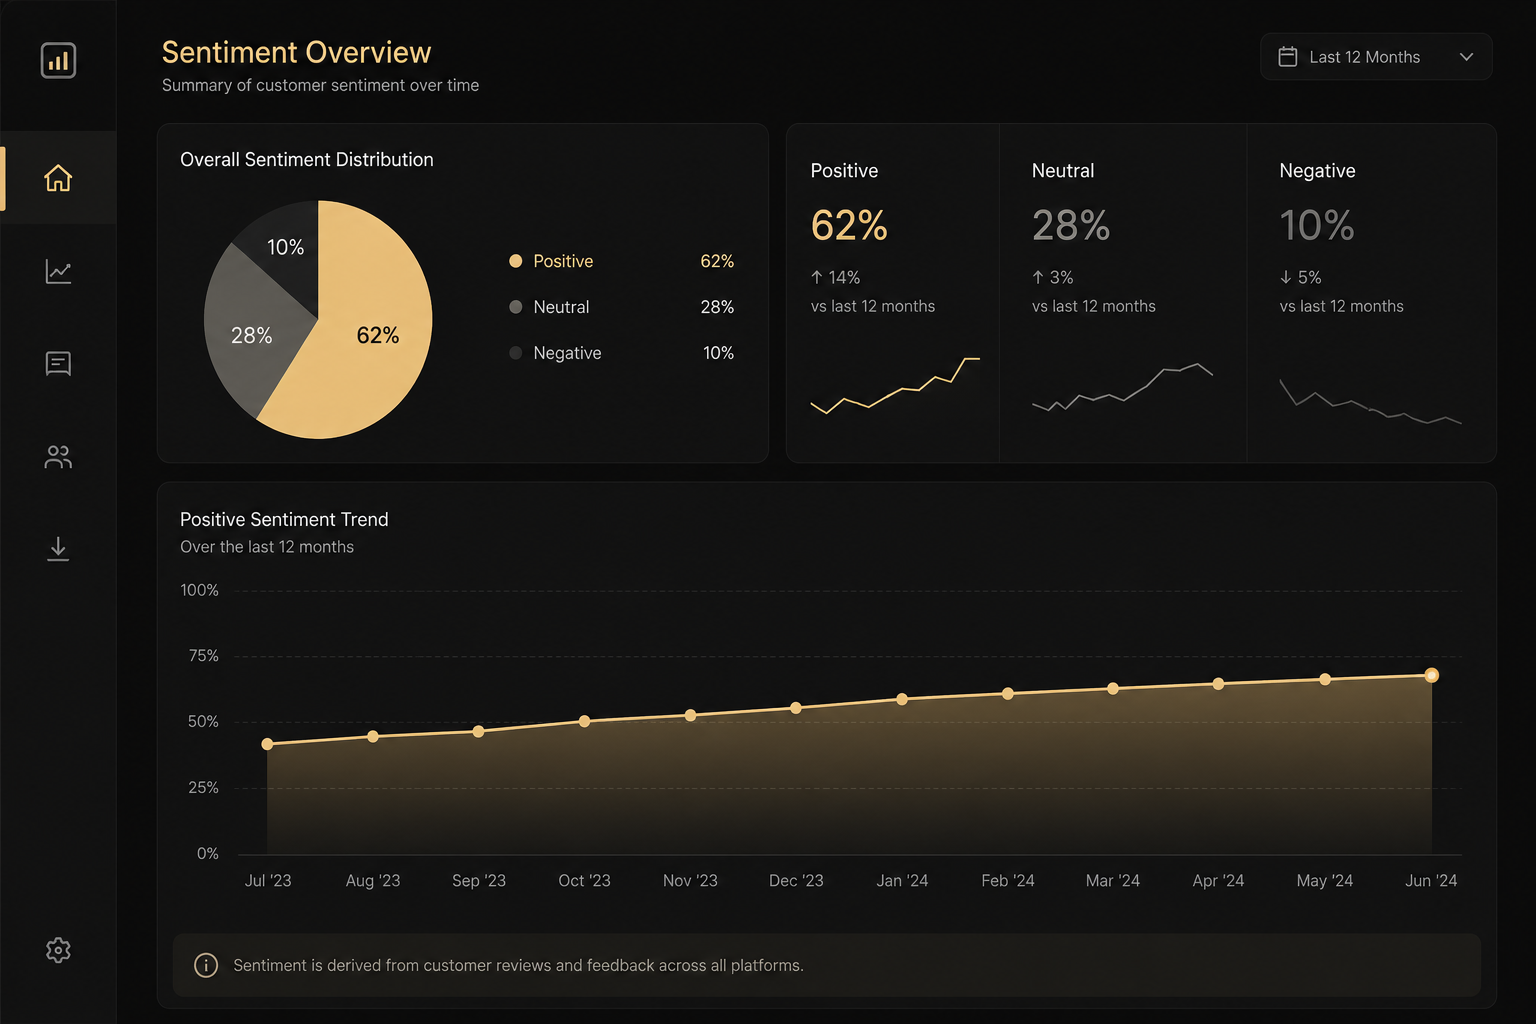
Task: Click the Jun '24 axis label
Action: tap(1431, 881)
